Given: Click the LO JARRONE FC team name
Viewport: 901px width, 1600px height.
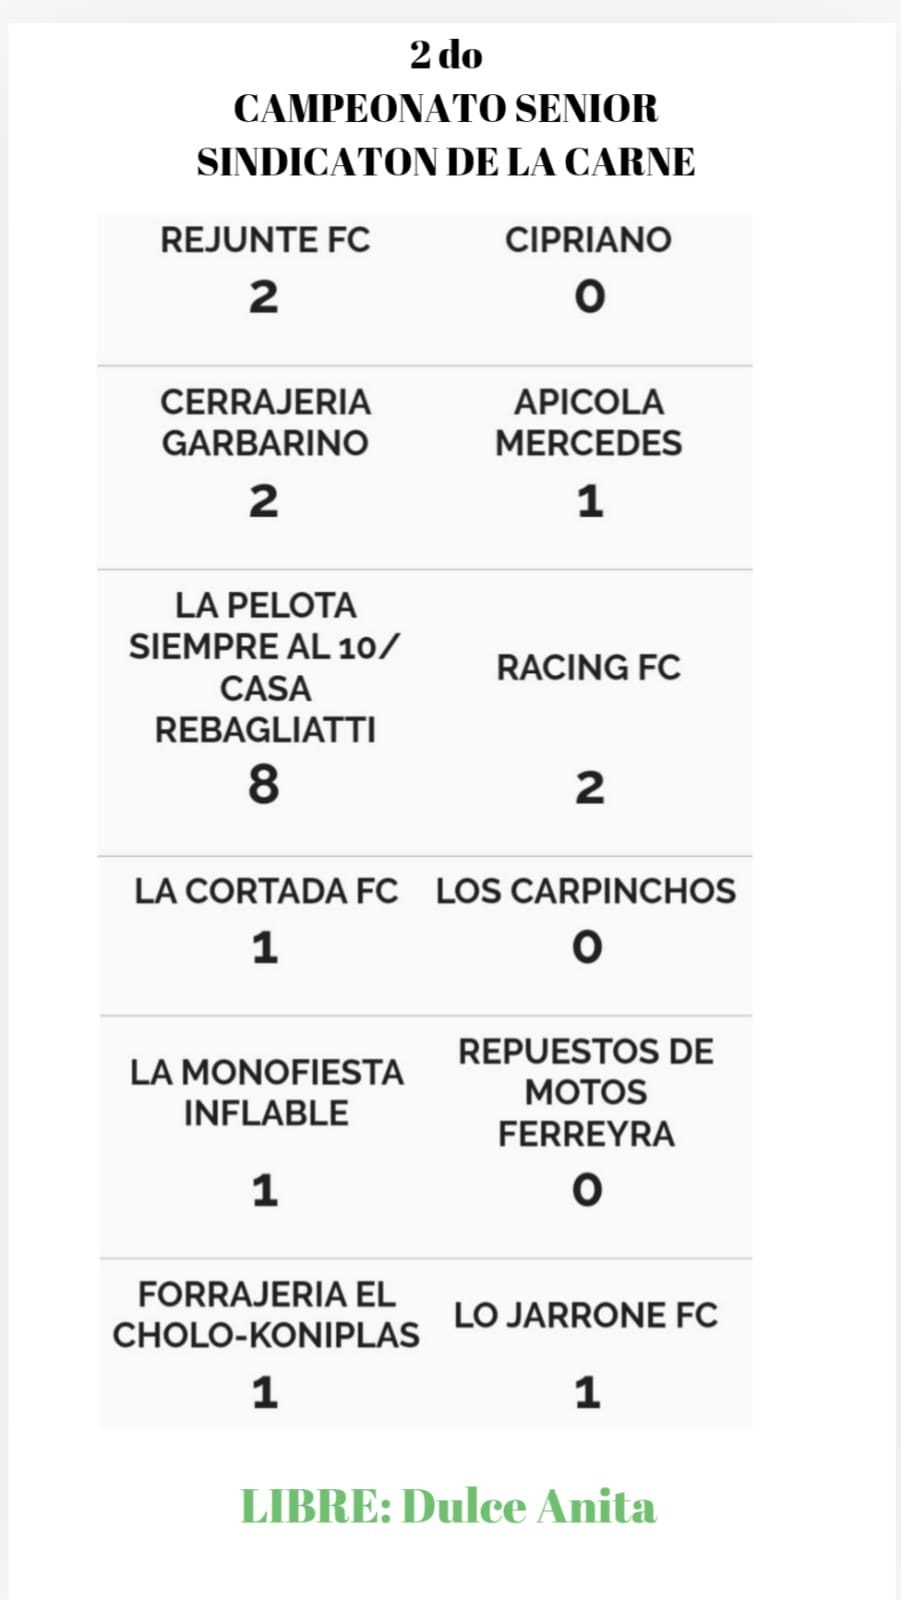Looking at the screenshot, I should 586,1315.
